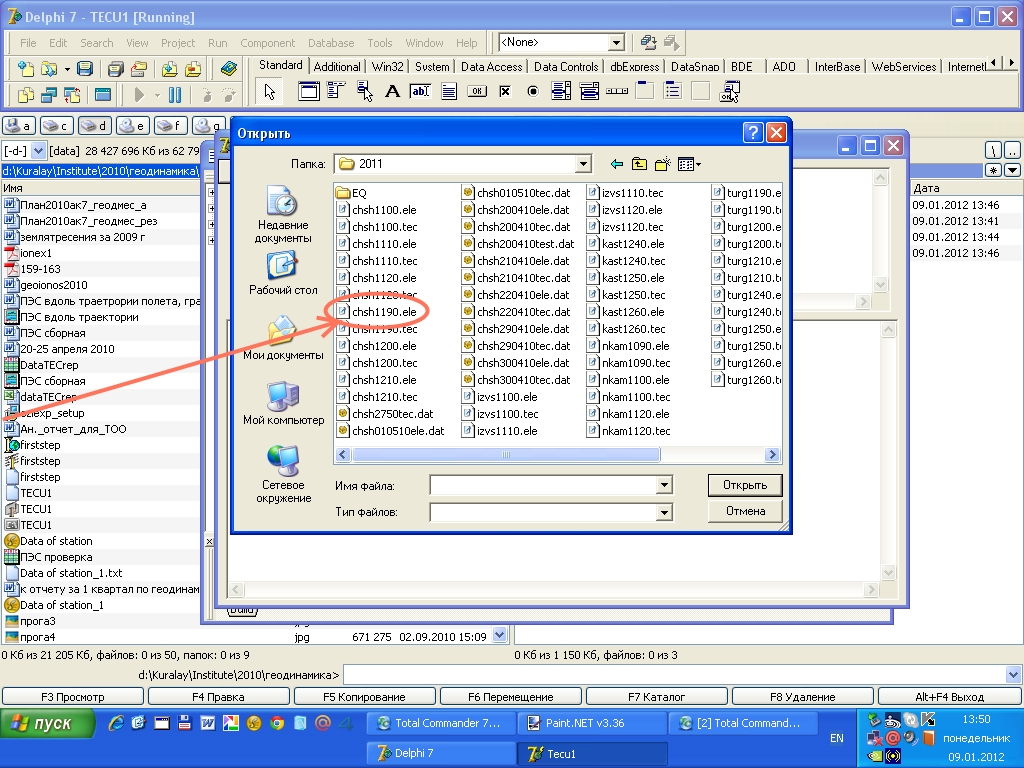Create new folder via dialog icon
Screen dimensions: 1024x768
(662, 164)
